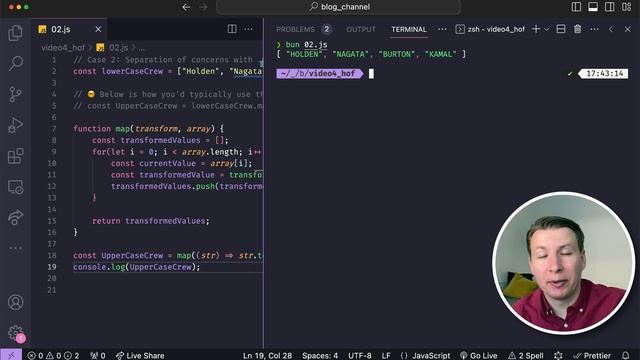Customize layout from title bar
This screenshot has height=360, width=640.
pos(627,7)
